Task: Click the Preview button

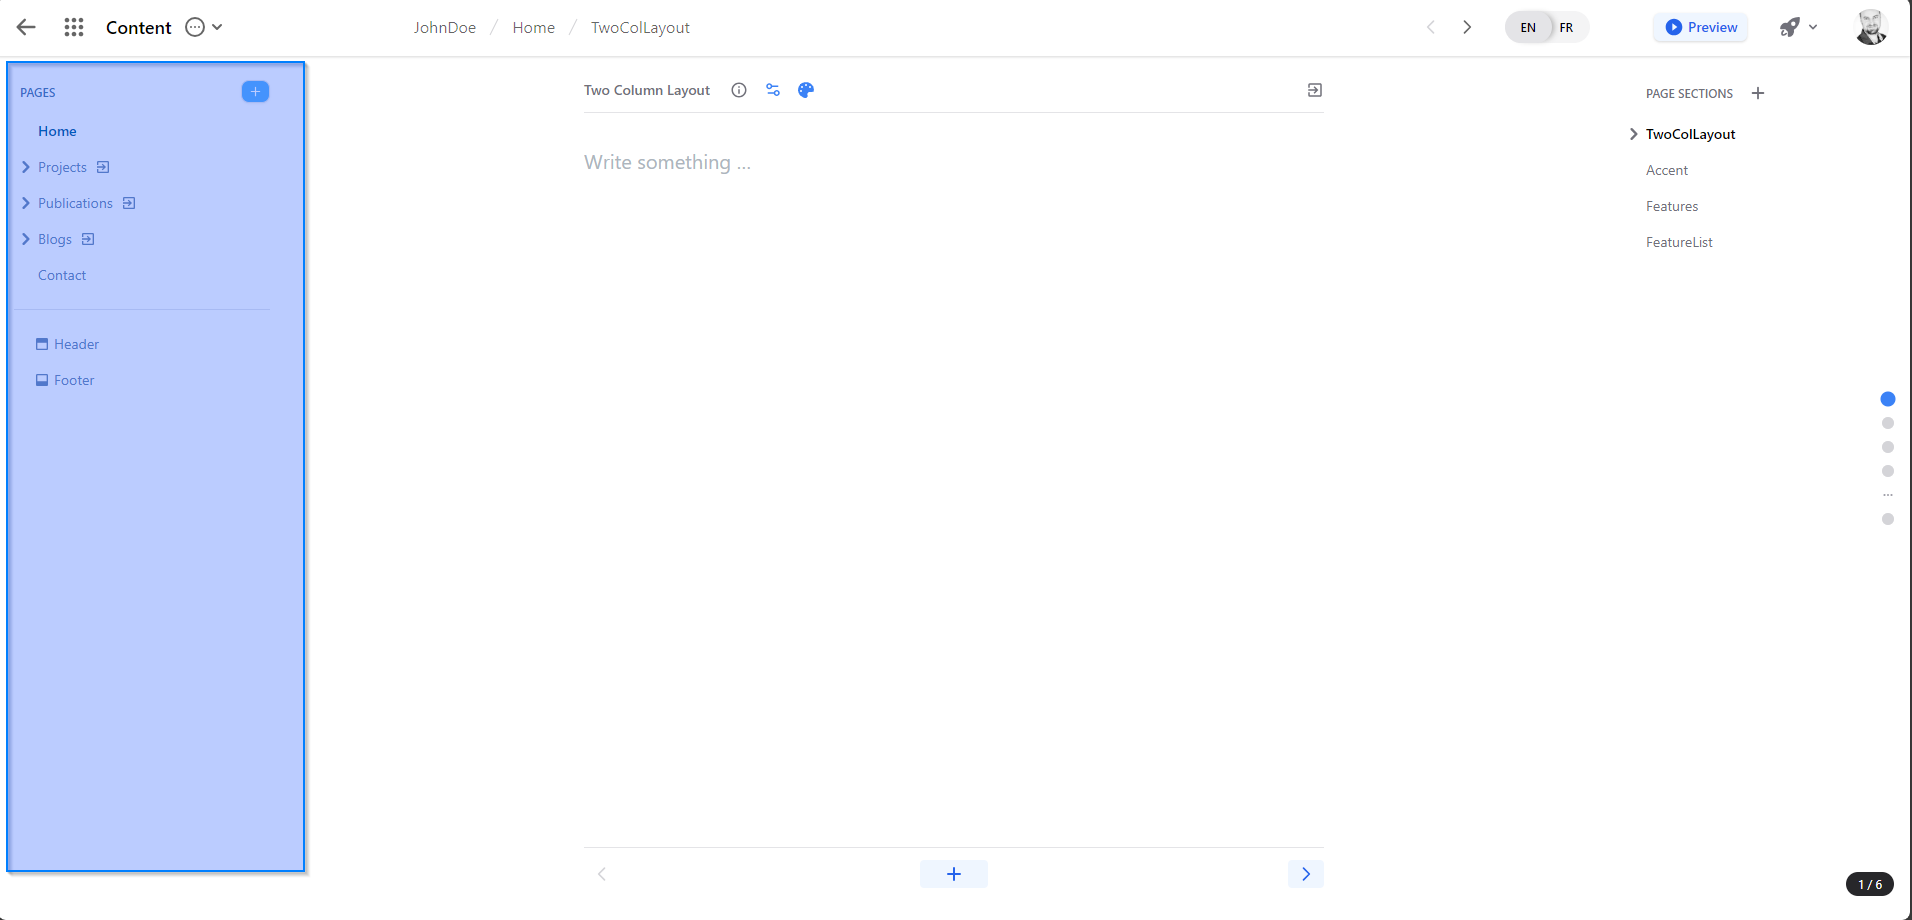Action: pyautogui.click(x=1701, y=28)
